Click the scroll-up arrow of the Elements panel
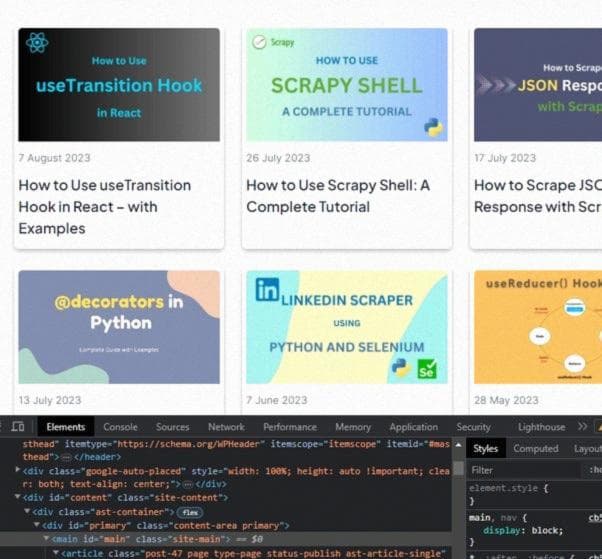 click(x=458, y=445)
